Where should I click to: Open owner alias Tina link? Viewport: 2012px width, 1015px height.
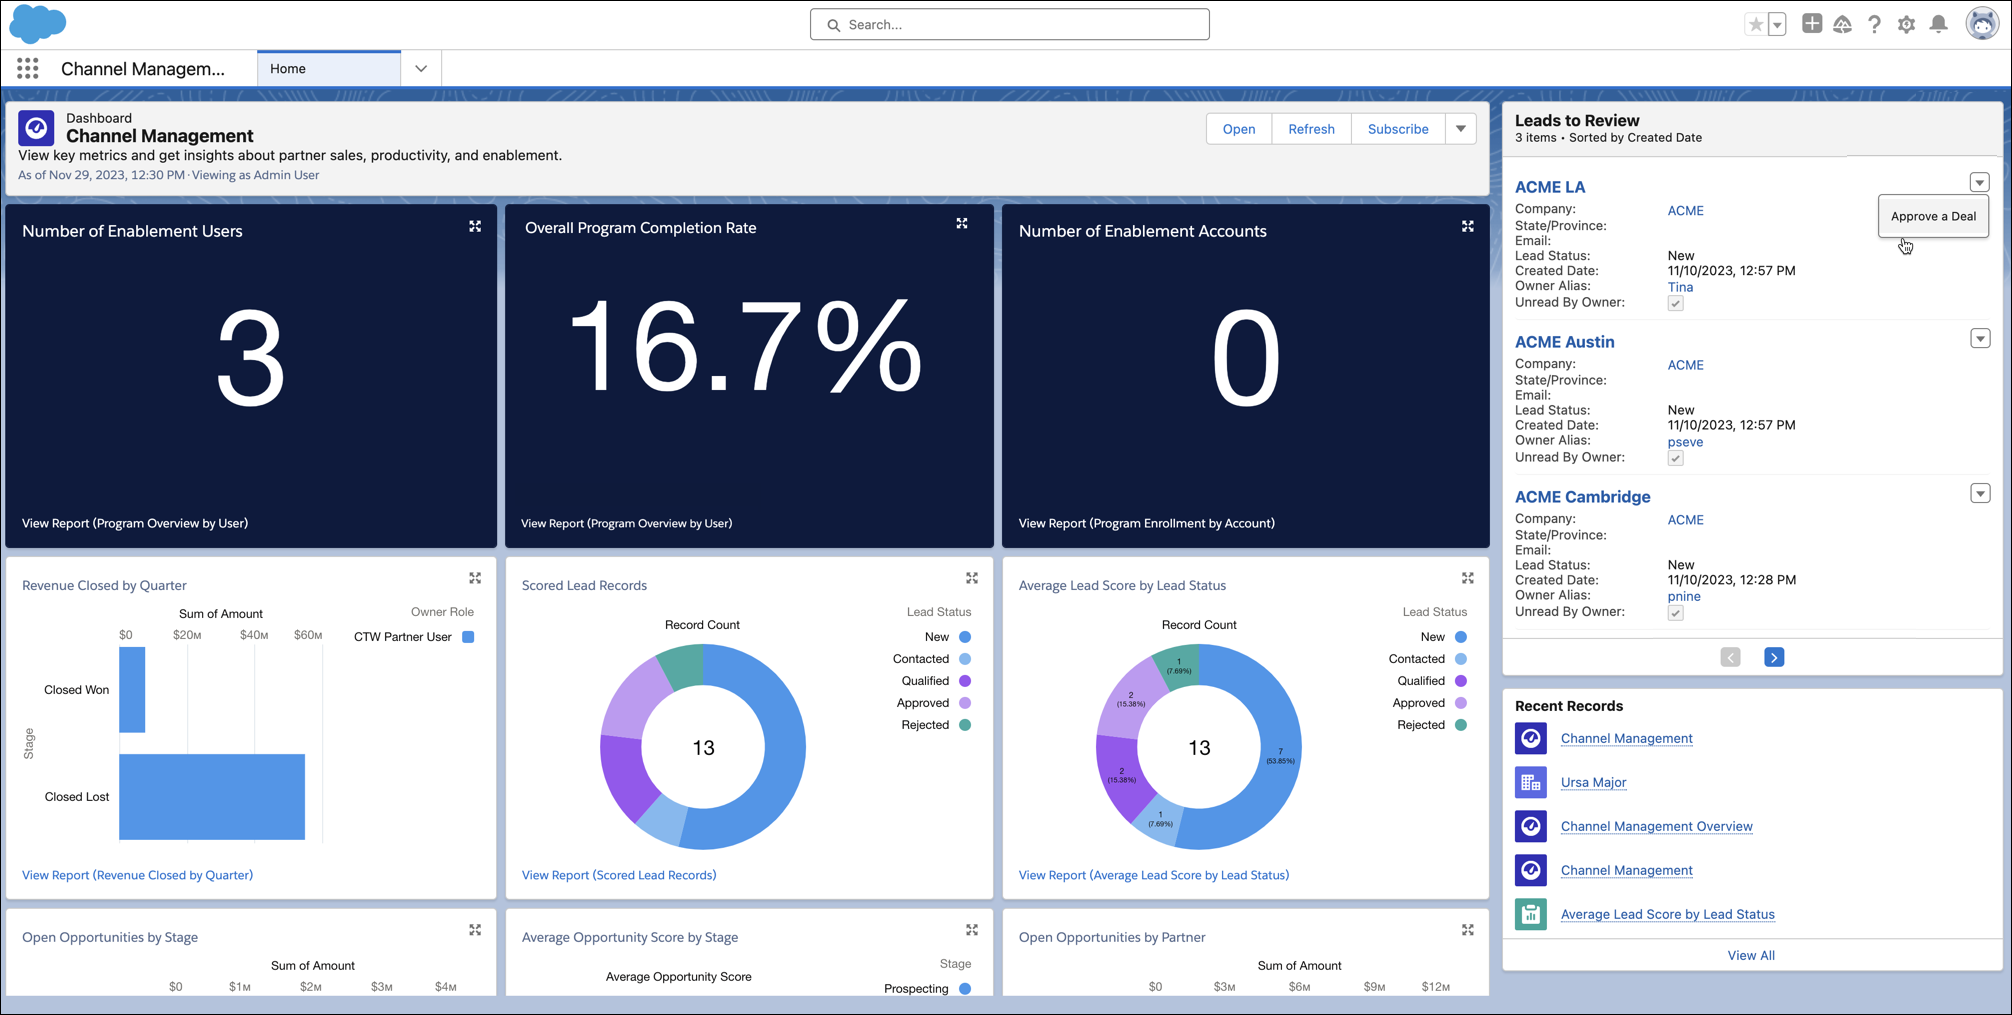1680,287
